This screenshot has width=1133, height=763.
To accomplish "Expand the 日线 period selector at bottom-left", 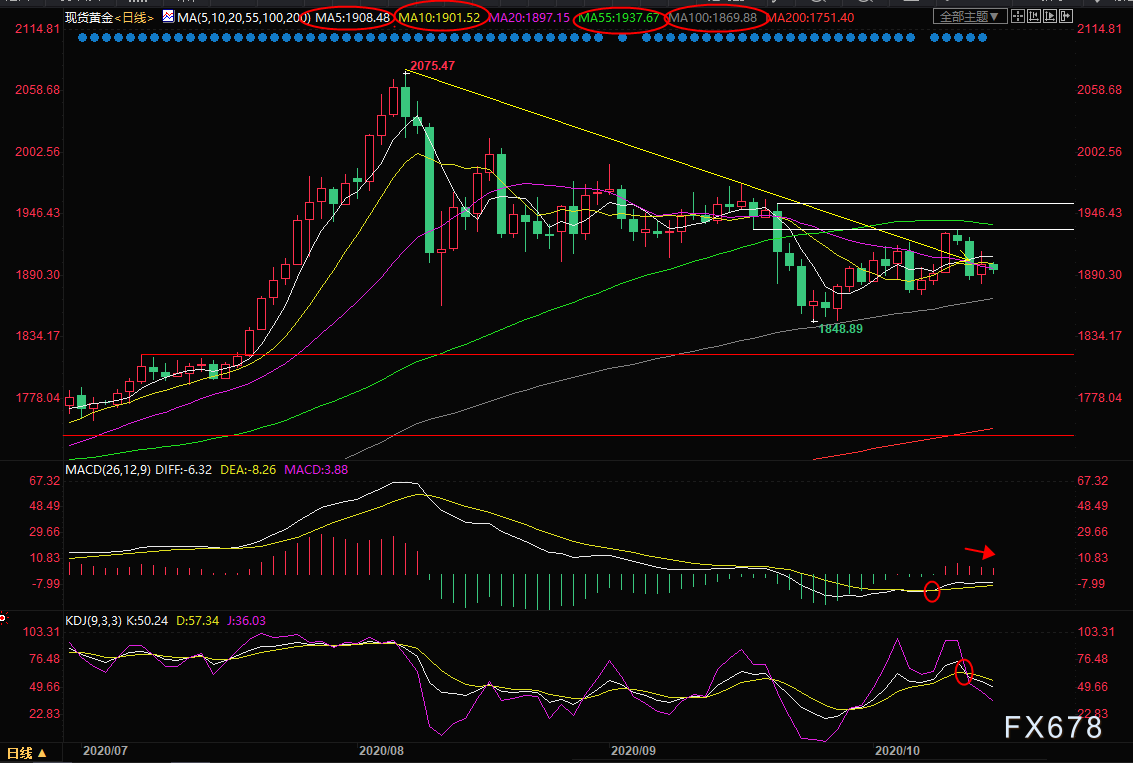I will pos(26,752).
